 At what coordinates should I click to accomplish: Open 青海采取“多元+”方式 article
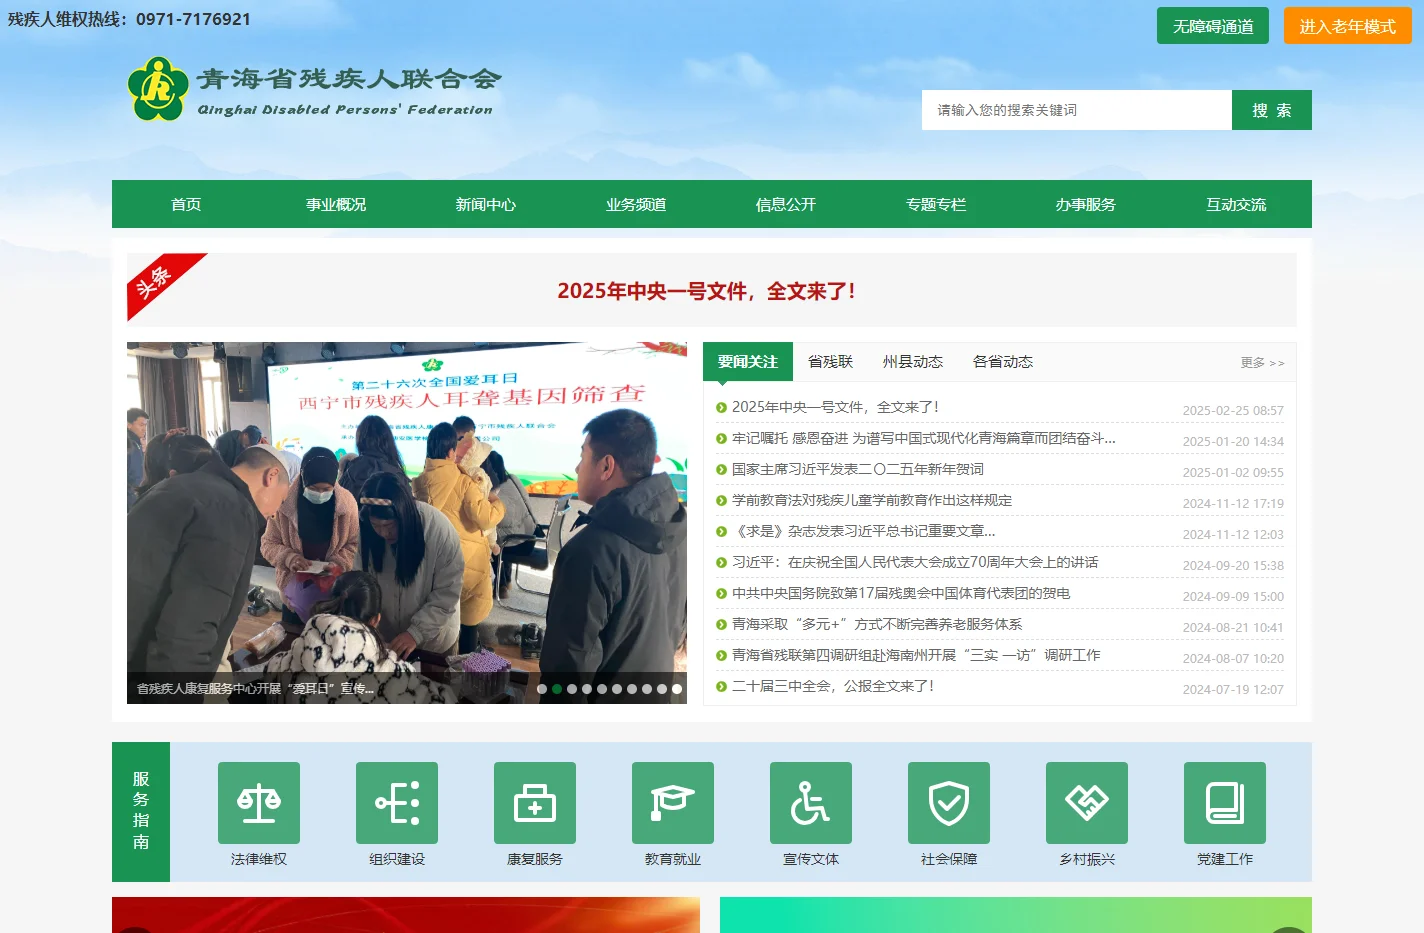point(877,624)
